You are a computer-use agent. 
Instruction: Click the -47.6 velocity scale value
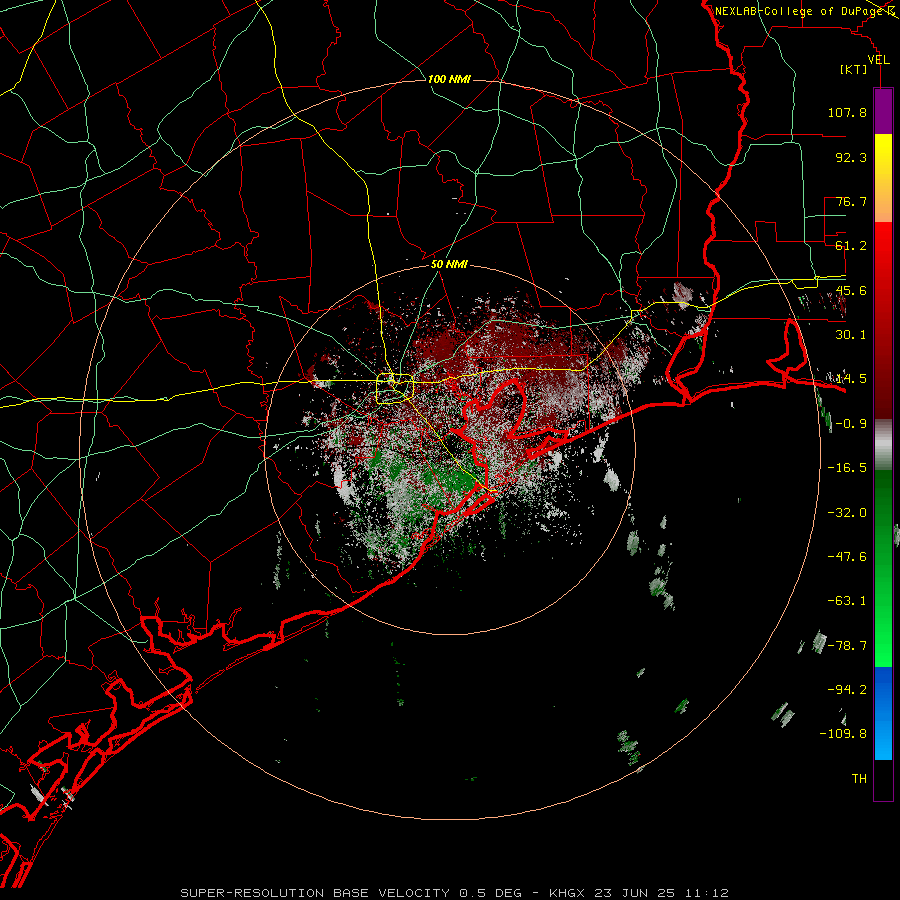pos(847,557)
